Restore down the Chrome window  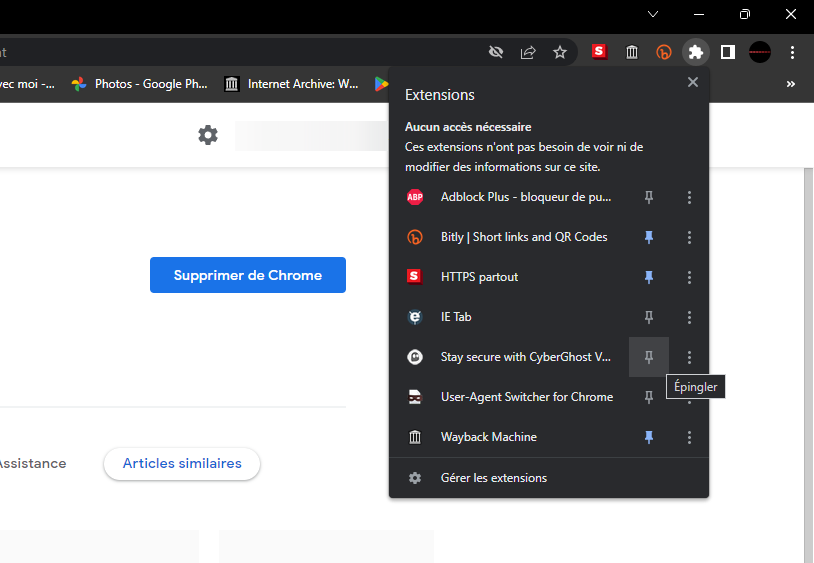tap(744, 14)
